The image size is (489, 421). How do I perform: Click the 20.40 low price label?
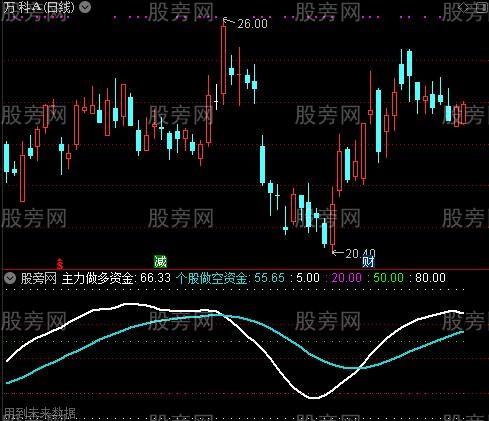(x=360, y=254)
